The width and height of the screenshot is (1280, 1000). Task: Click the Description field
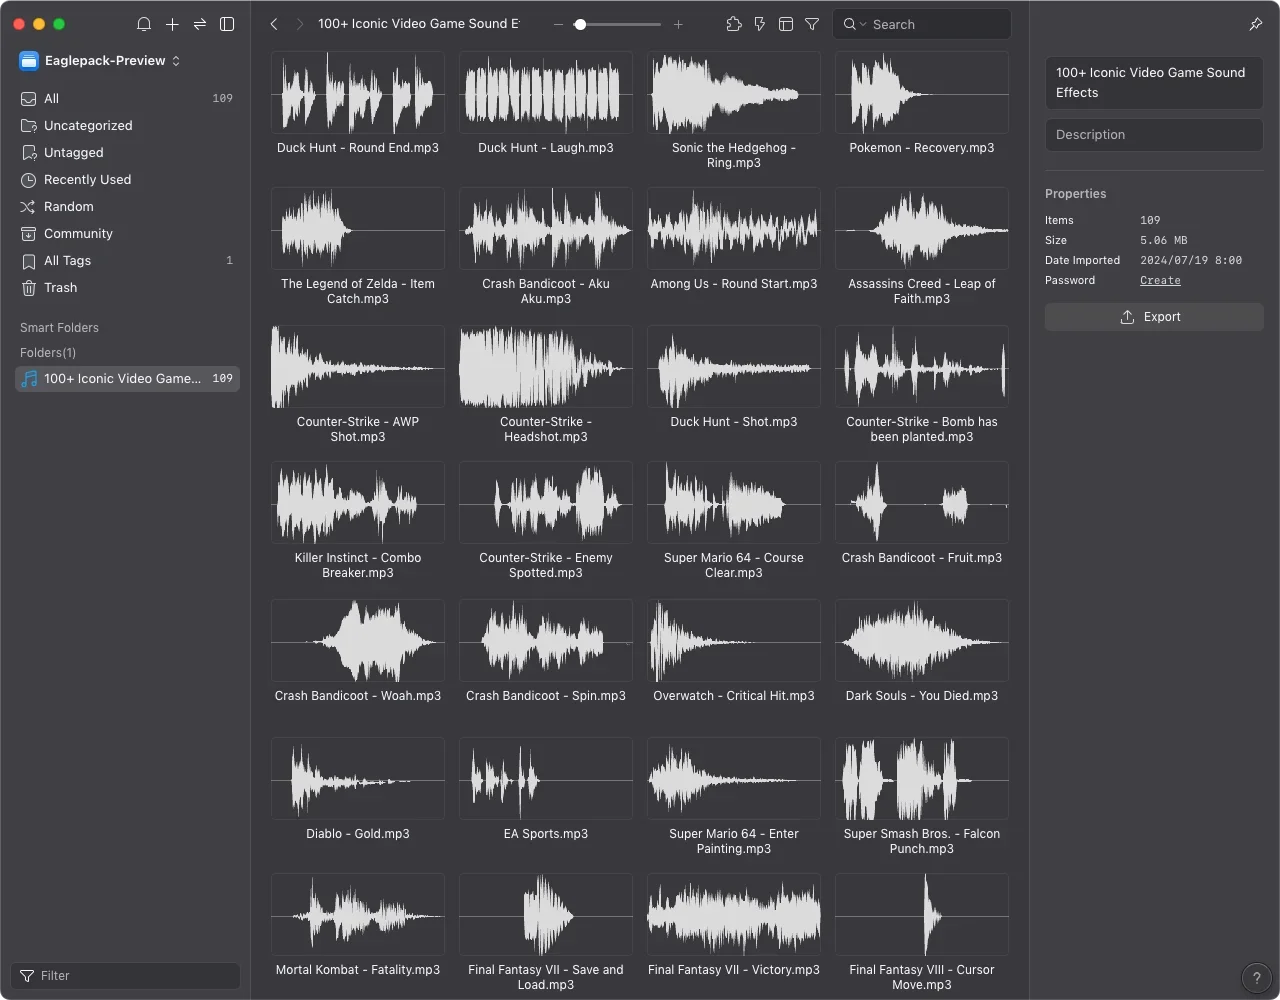click(1154, 135)
